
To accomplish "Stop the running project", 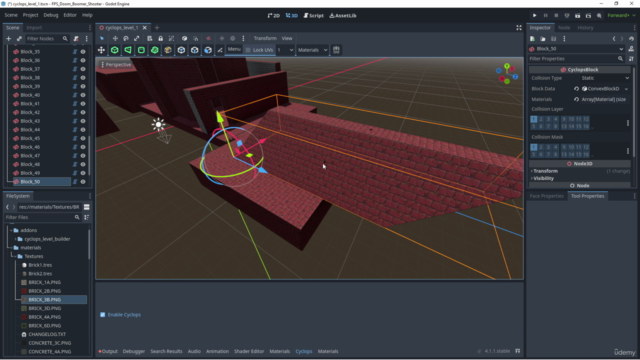I will pos(556,16).
